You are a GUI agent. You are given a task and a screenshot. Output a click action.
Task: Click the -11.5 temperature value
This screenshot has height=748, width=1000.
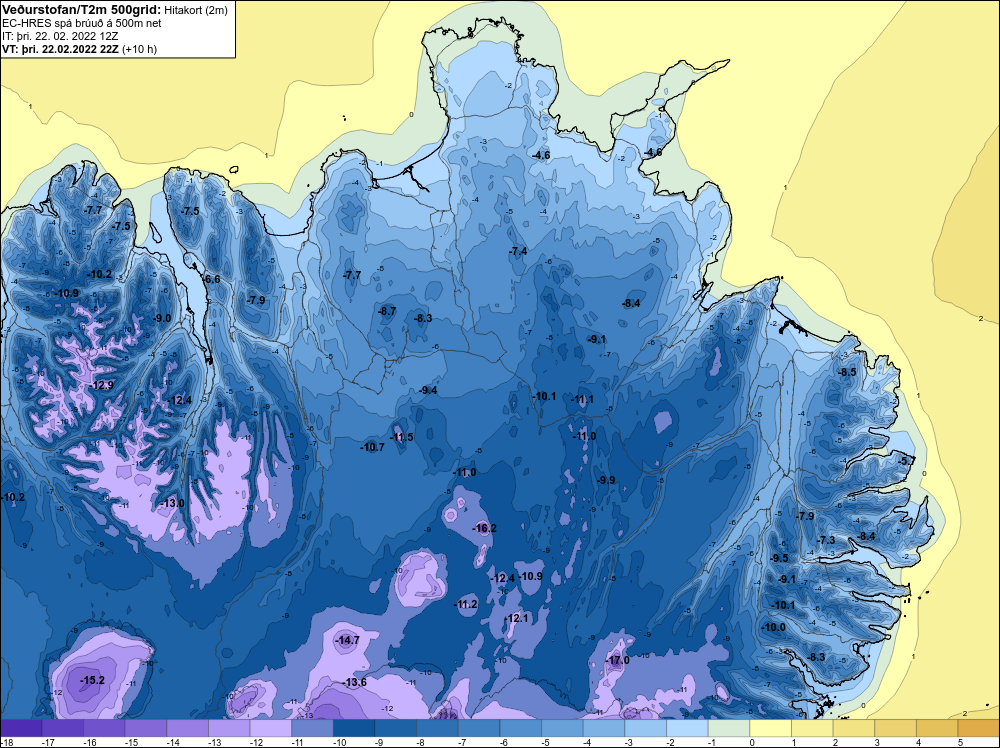(x=402, y=437)
